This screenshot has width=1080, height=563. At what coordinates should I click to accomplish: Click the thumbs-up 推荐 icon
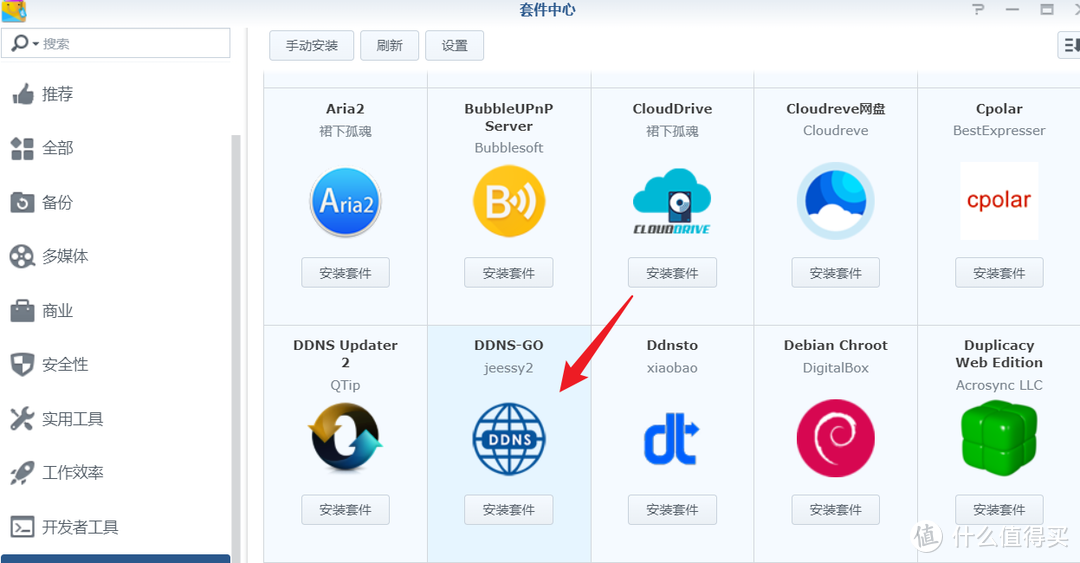(x=23, y=94)
